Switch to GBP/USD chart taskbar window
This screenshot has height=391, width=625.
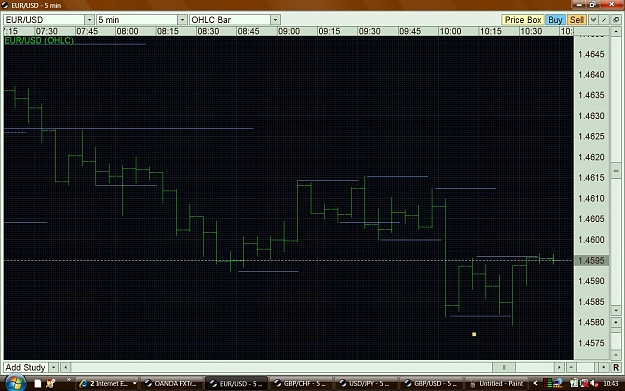click(x=430, y=383)
